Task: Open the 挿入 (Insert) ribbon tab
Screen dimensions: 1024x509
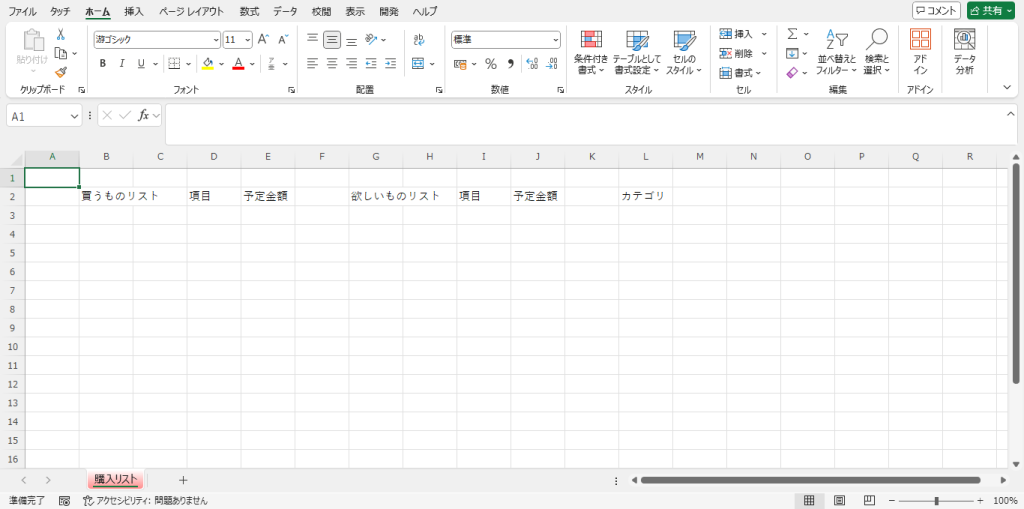Action: [134, 11]
